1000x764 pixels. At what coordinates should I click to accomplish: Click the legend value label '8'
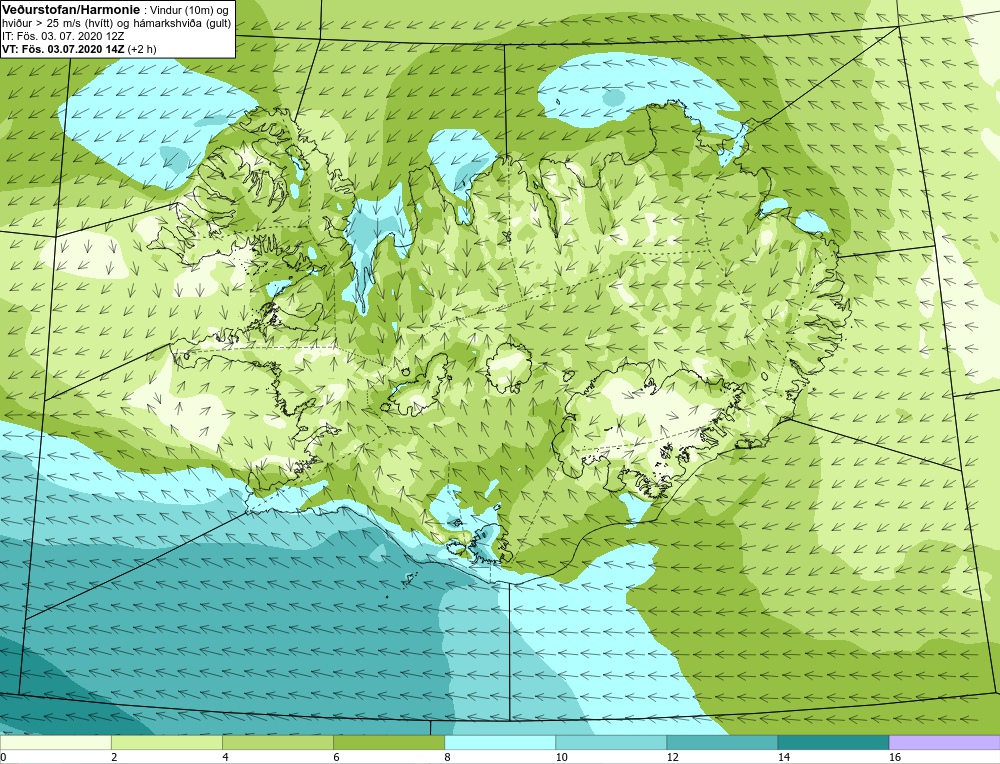(447, 757)
